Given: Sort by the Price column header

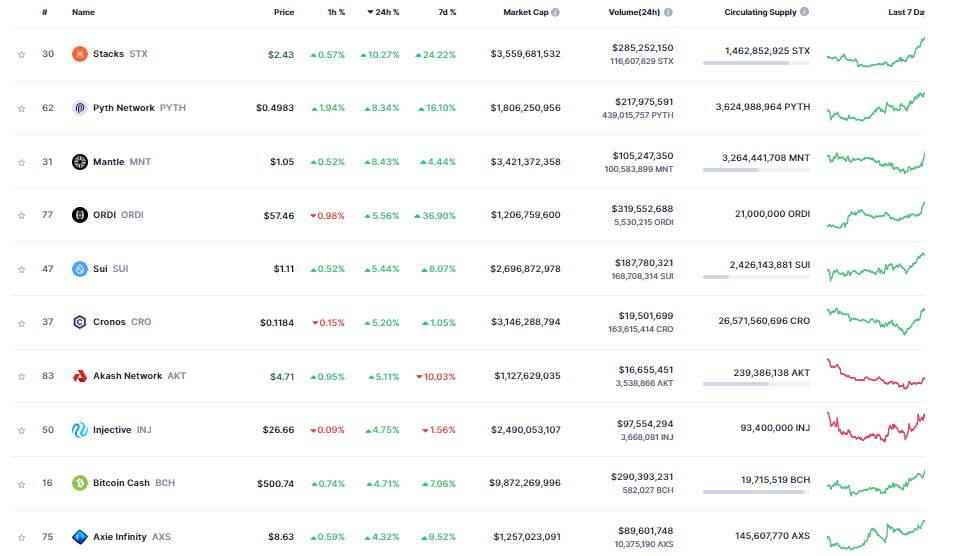Looking at the screenshot, I should click(x=284, y=12).
